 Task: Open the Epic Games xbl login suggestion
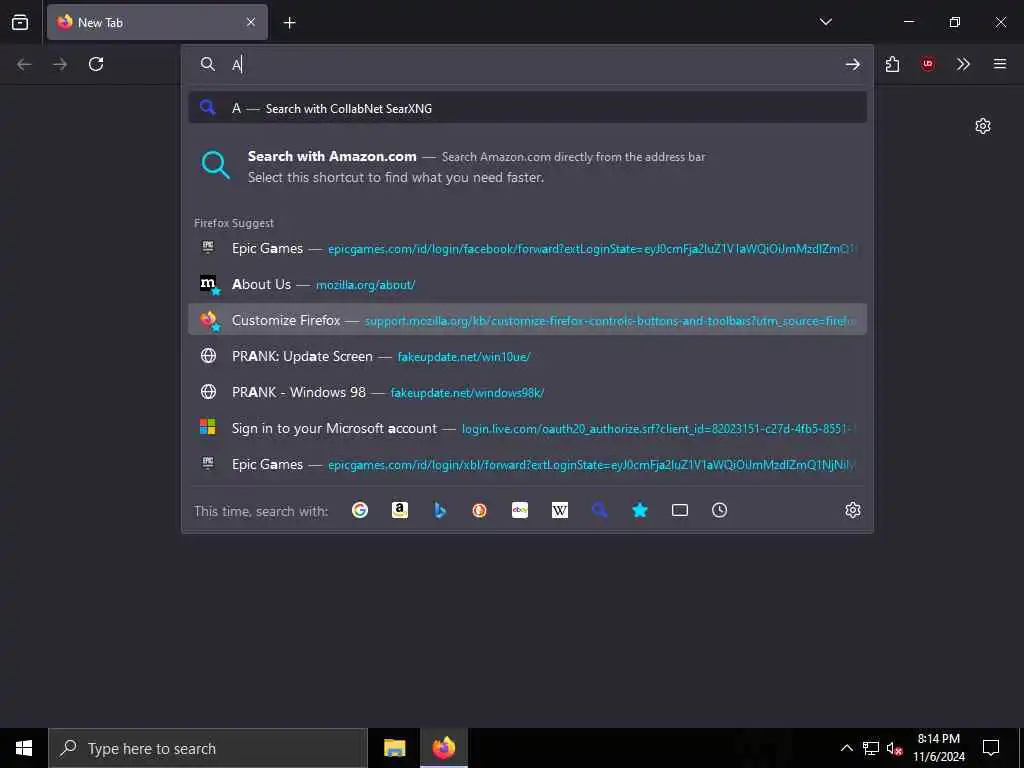[x=528, y=464]
